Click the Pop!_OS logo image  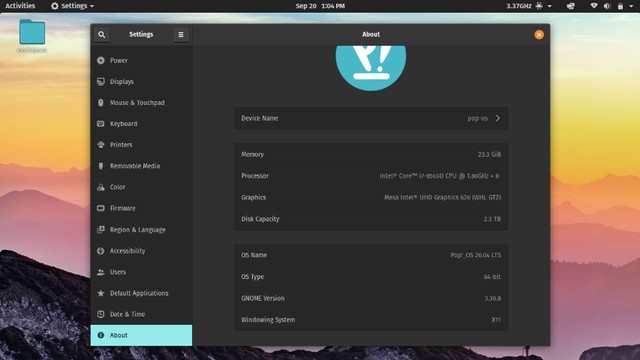pyautogui.click(x=371, y=68)
